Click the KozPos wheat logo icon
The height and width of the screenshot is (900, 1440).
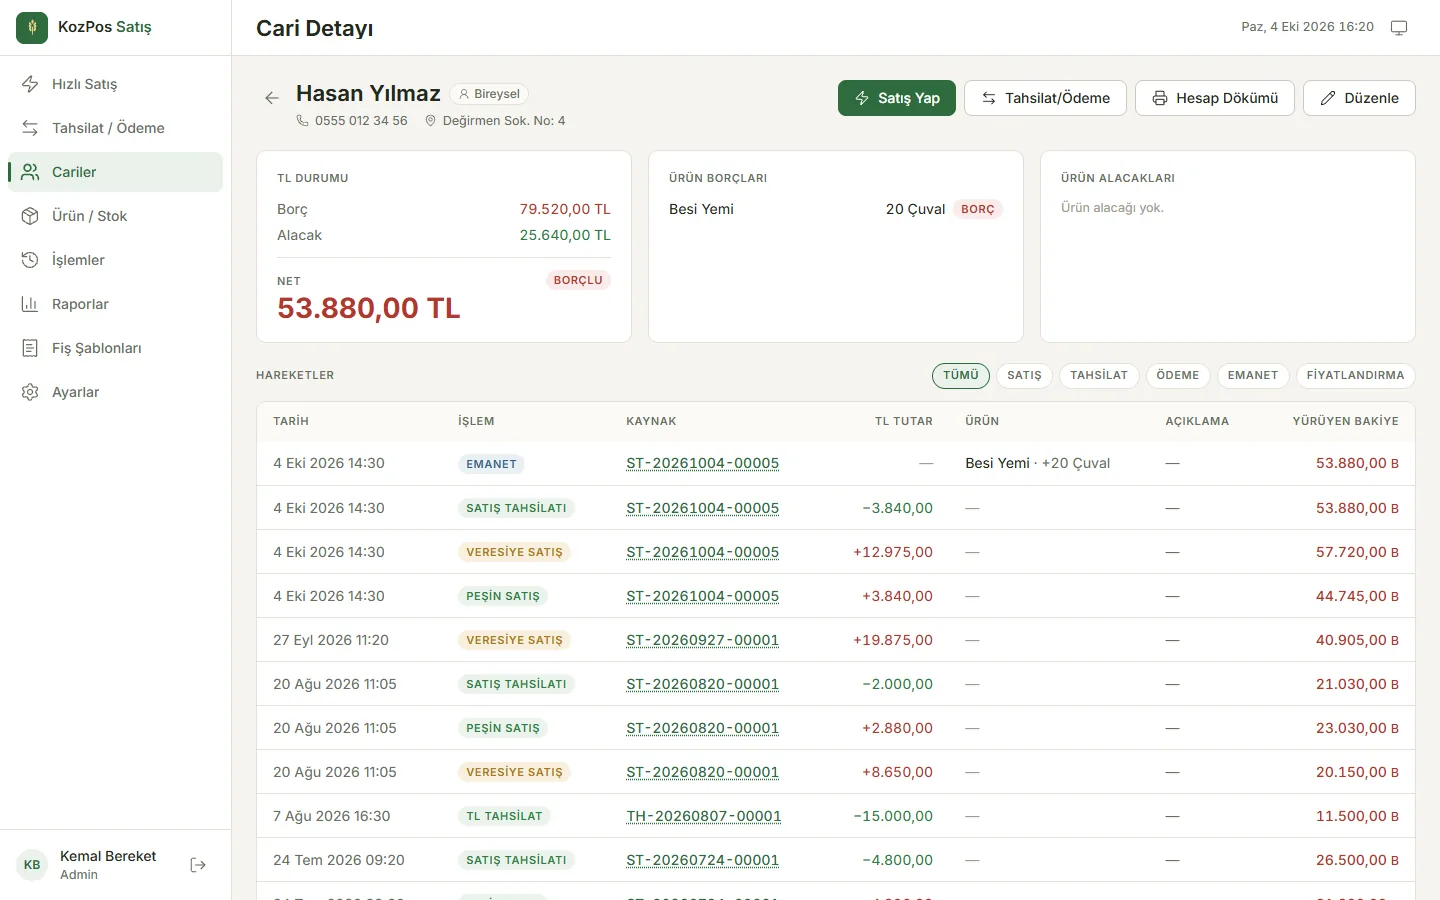[32, 28]
